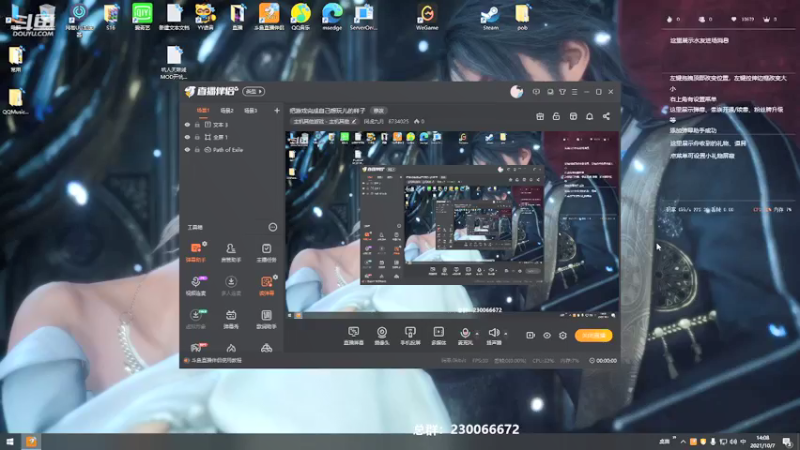Image resolution: width=800 pixels, height=450 pixels.
Task: Open the Windows Start menu
Action: pos(10,441)
